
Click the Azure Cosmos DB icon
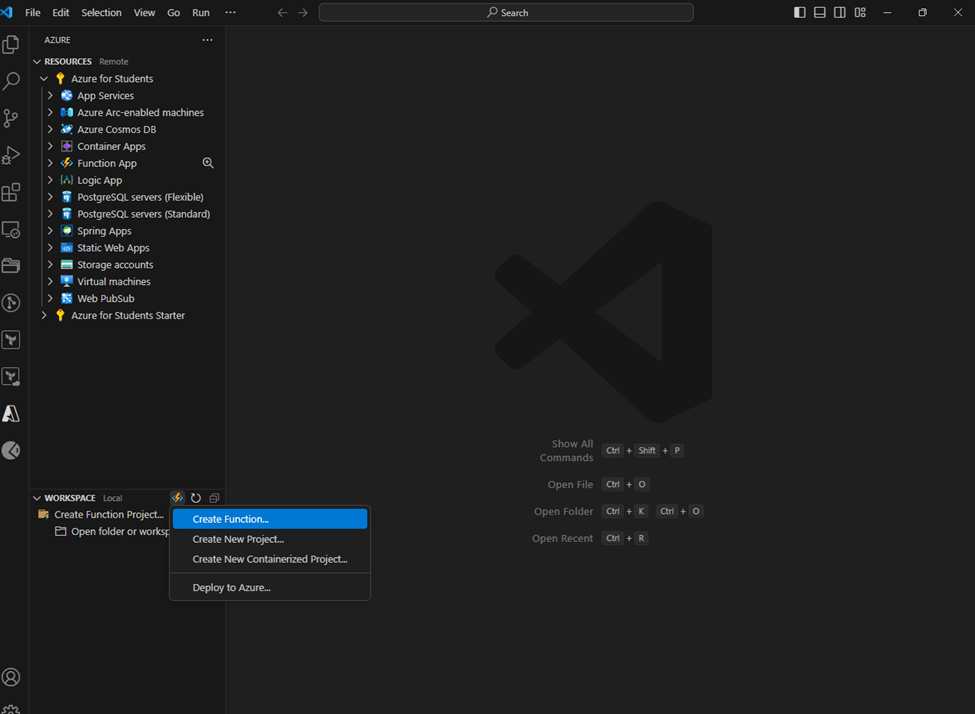pyautogui.click(x=67, y=129)
